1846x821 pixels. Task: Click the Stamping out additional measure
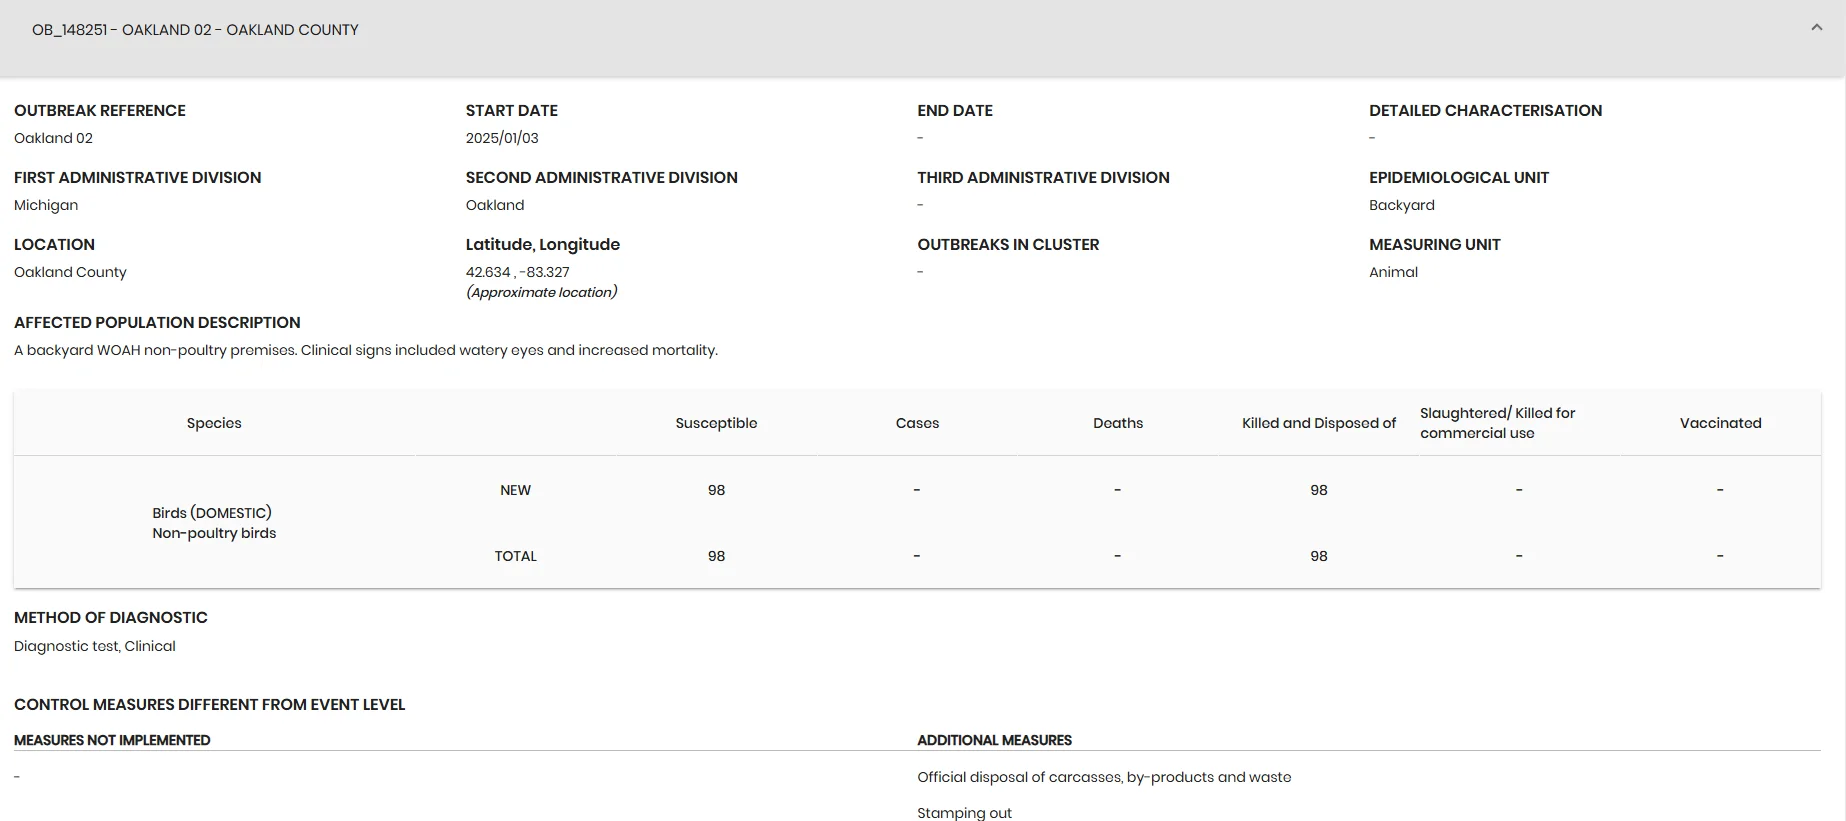pos(964,812)
